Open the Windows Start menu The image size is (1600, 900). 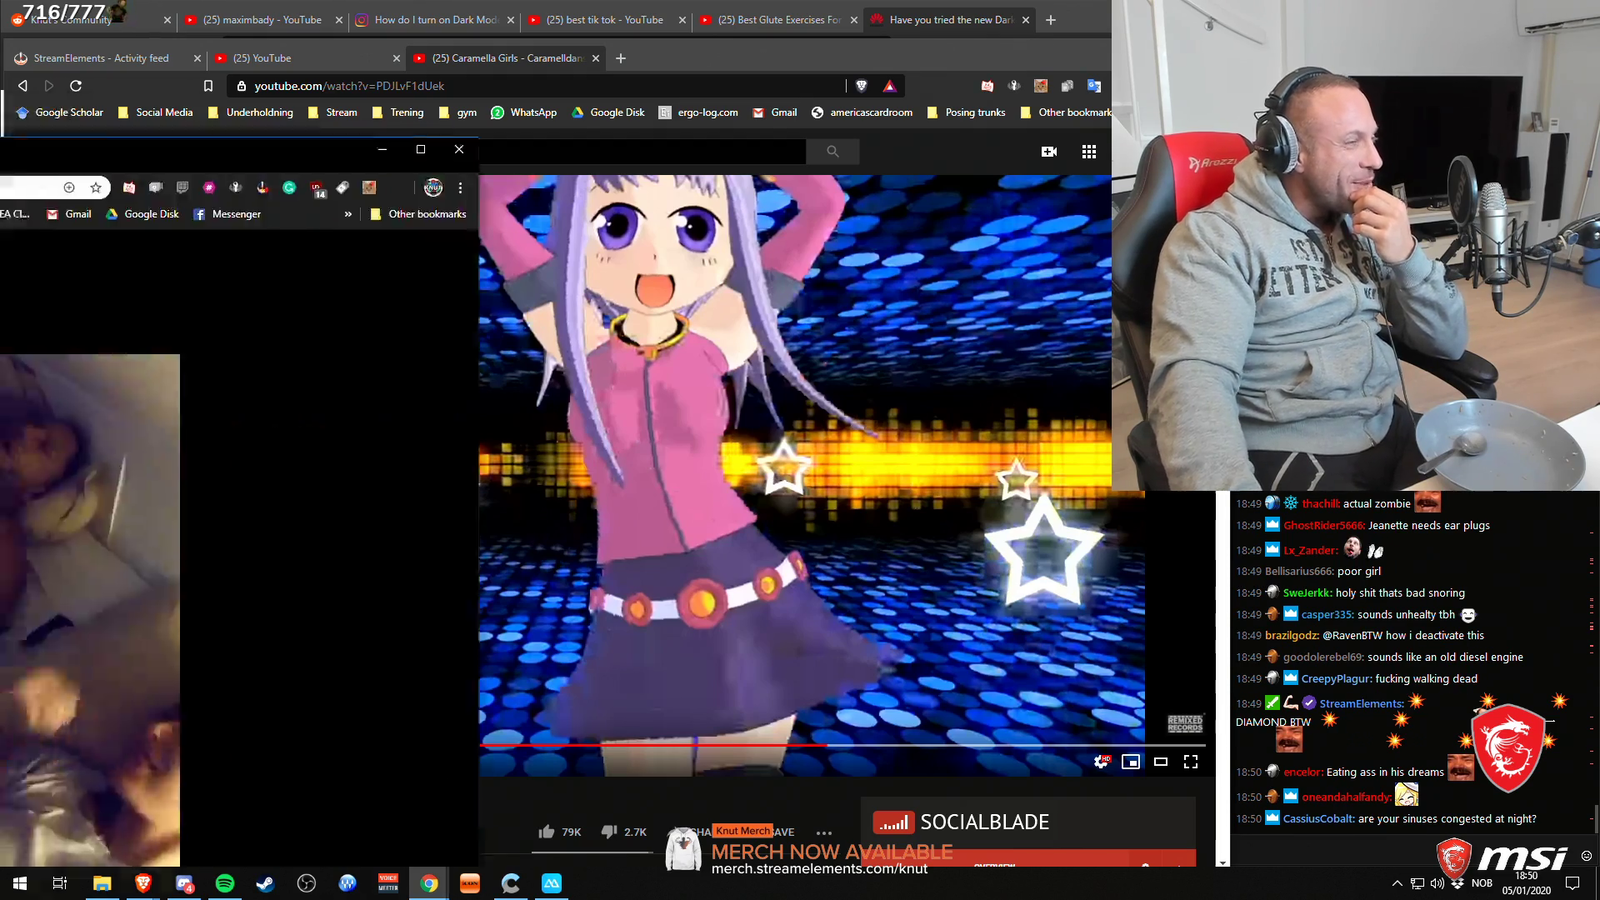point(20,883)
